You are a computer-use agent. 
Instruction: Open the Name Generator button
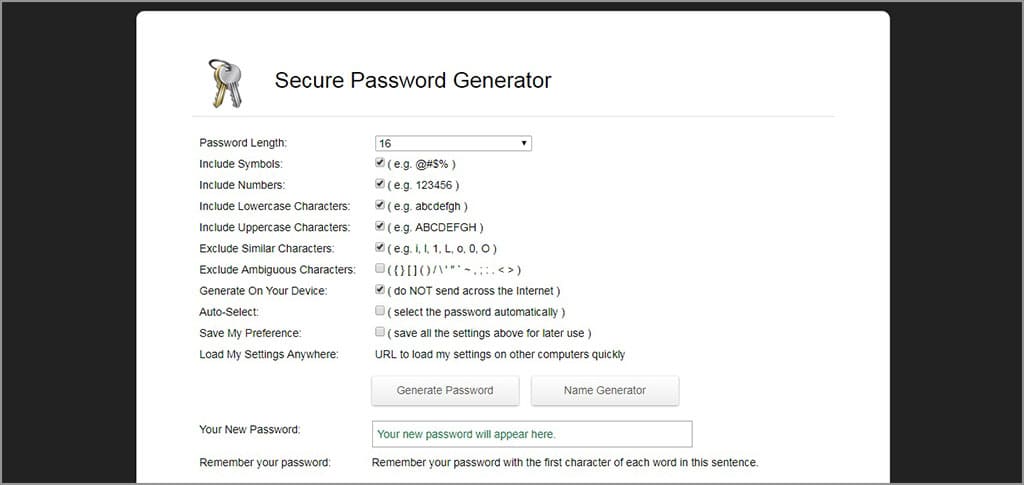605,391
